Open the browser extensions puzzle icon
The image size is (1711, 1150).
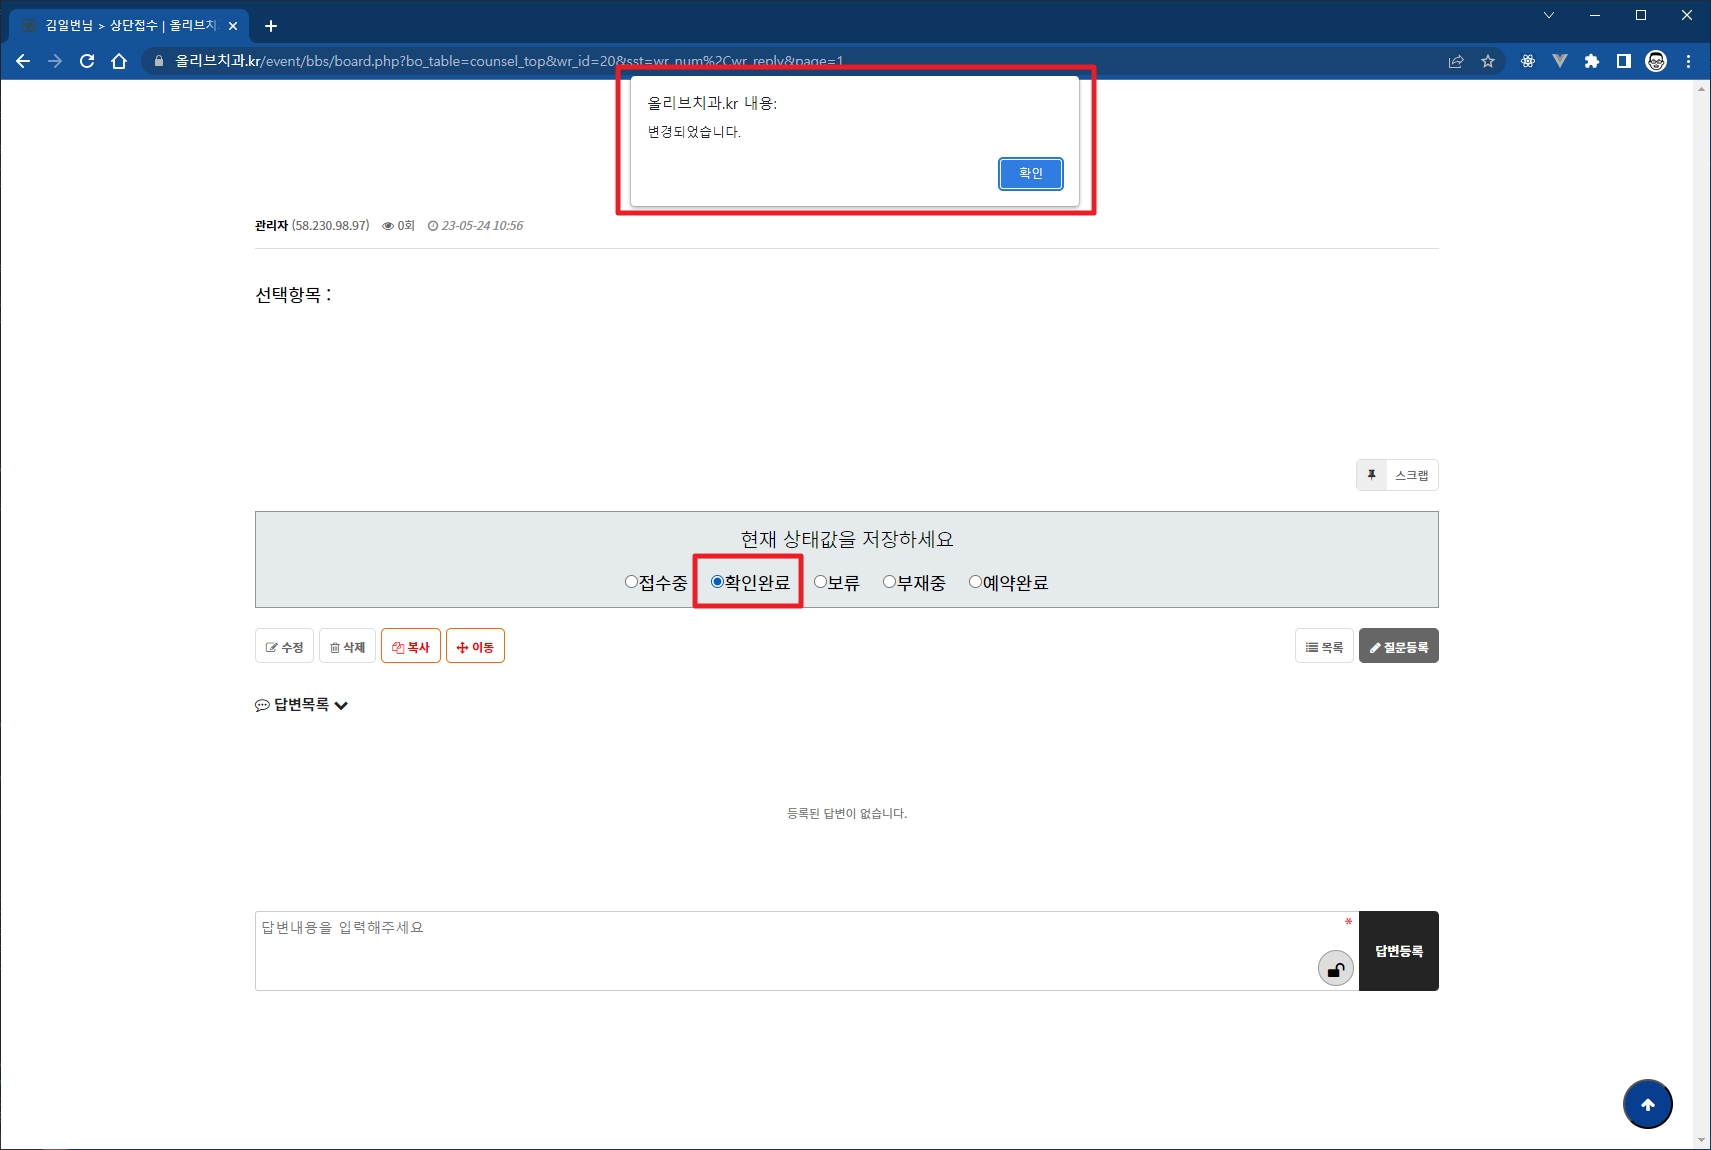tap(1591, 61)
